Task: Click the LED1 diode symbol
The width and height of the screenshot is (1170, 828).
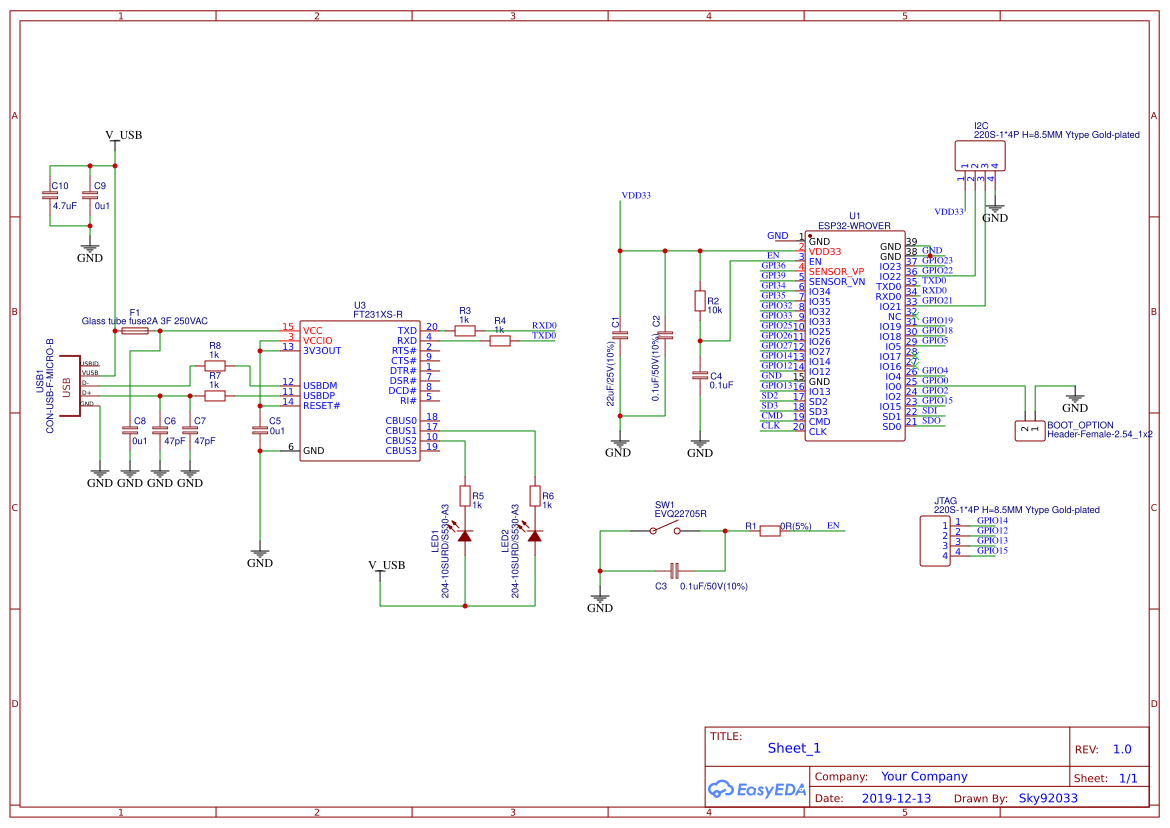Action: tap(463, 535)
